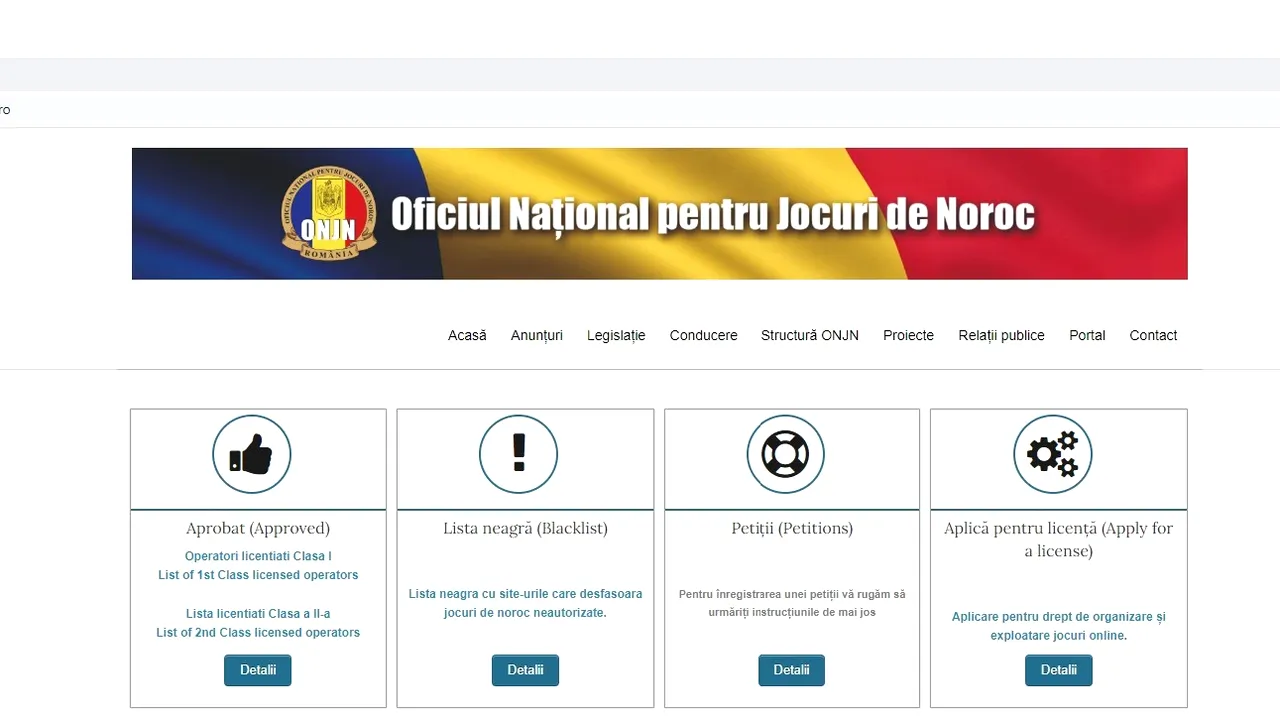
Task: Select the Proiecte menu item
Action: (x=908, y=335)
